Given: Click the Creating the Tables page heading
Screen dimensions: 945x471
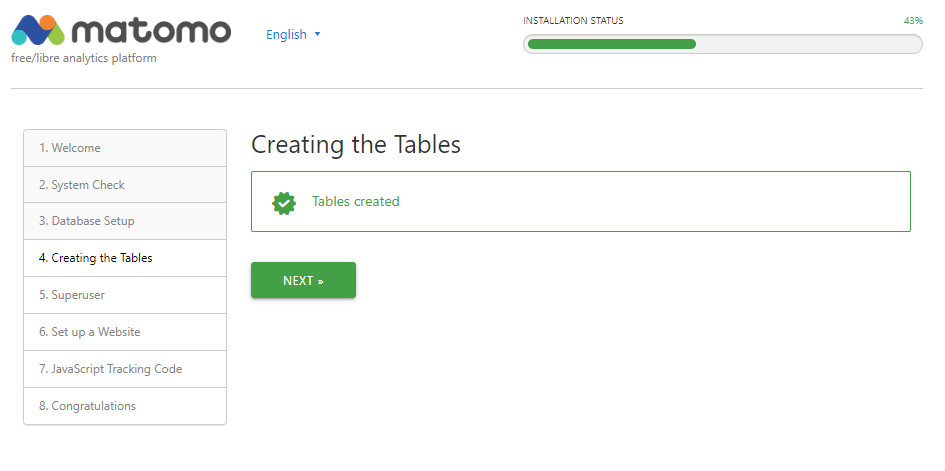Looking at the screenshot, I should coord(356,145).
